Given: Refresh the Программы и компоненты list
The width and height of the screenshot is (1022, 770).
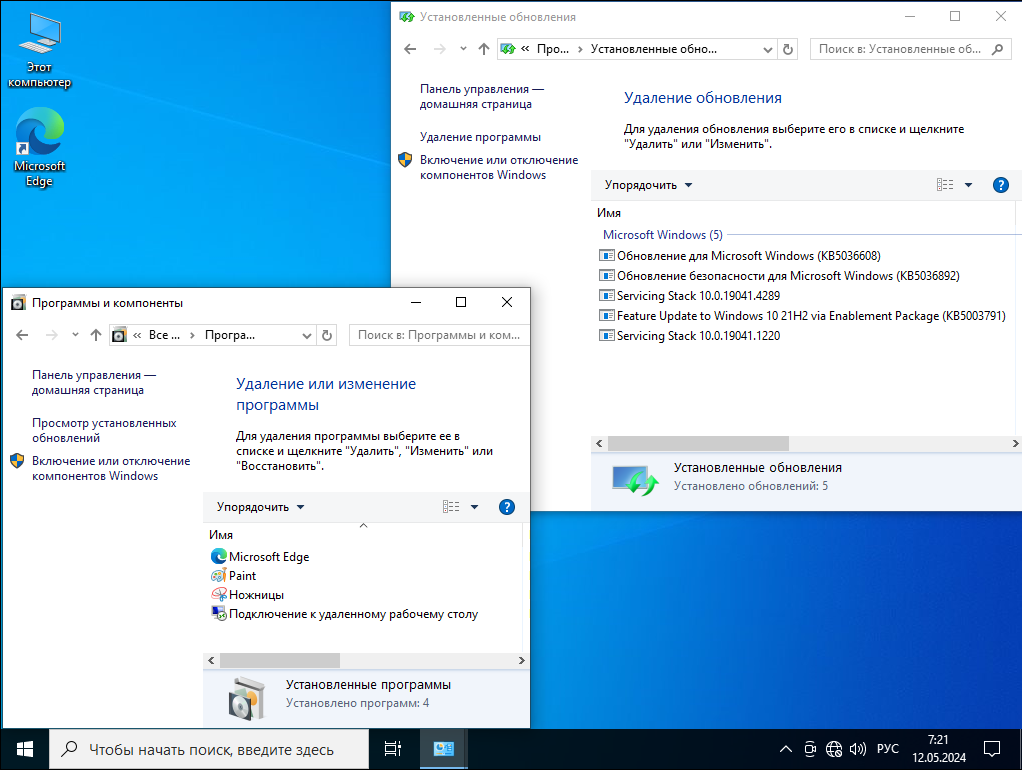Looking at the screenshot, I should 327,335.
